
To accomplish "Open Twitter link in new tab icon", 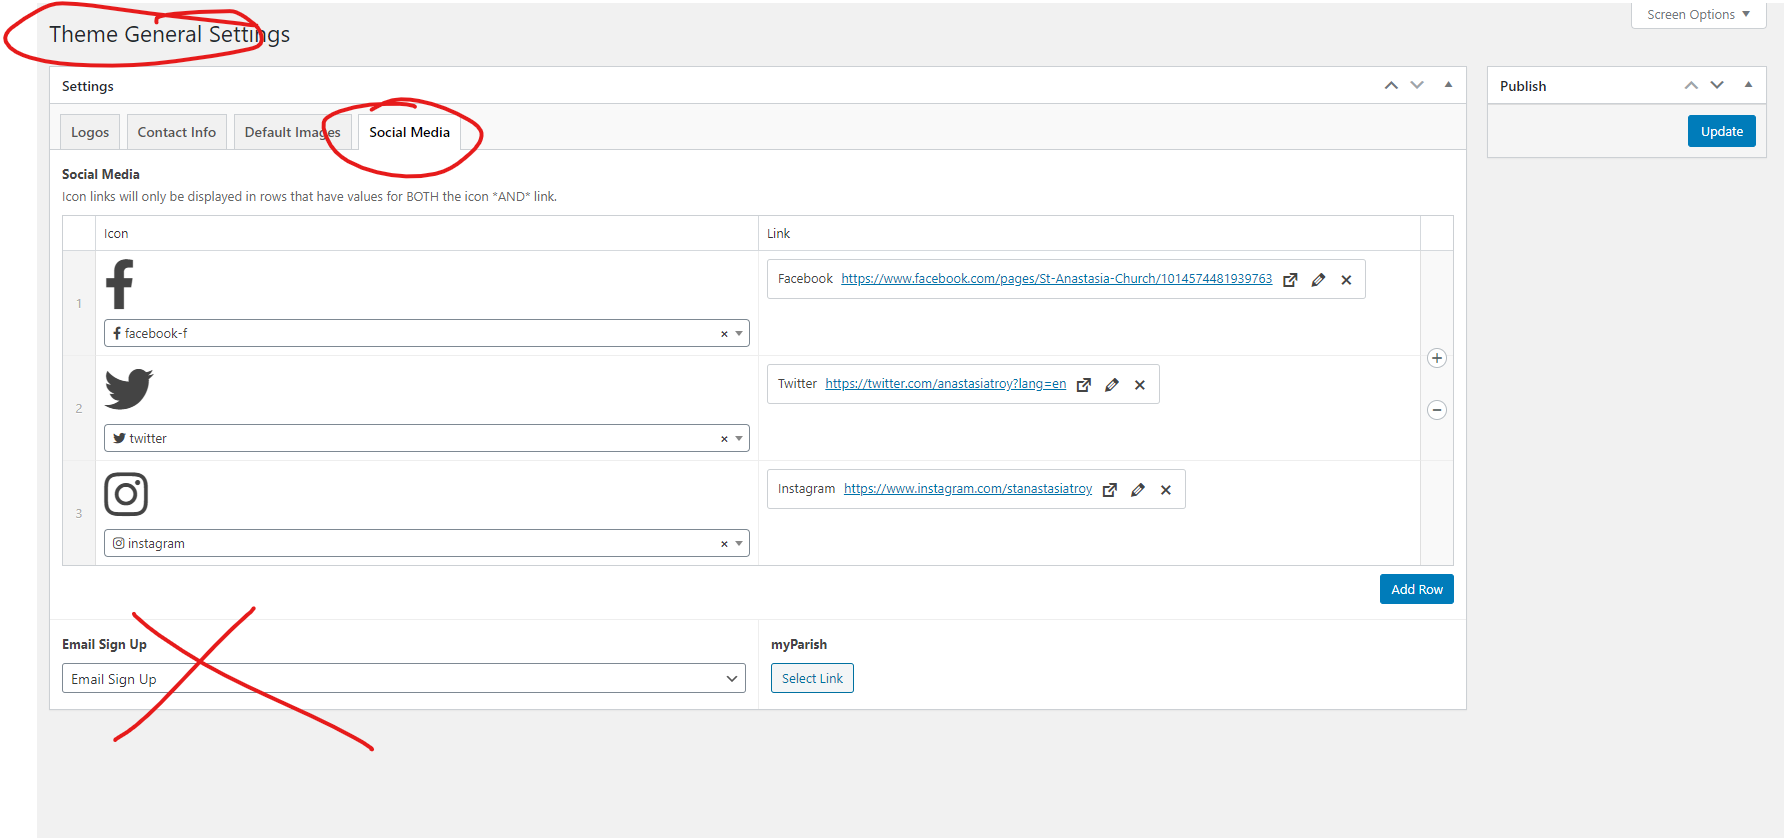I will 1083,385.
